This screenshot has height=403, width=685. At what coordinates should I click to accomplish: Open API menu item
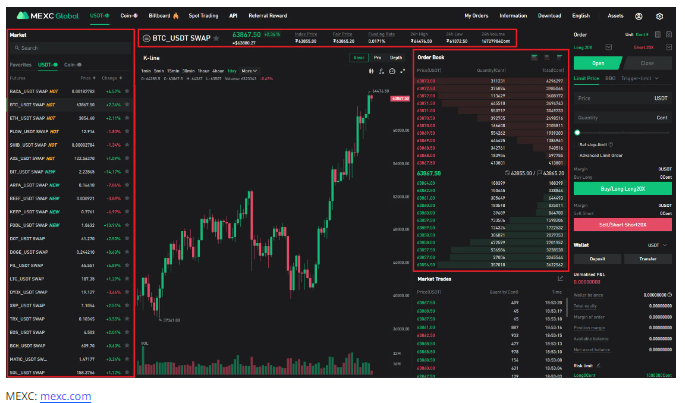(233, 16)
